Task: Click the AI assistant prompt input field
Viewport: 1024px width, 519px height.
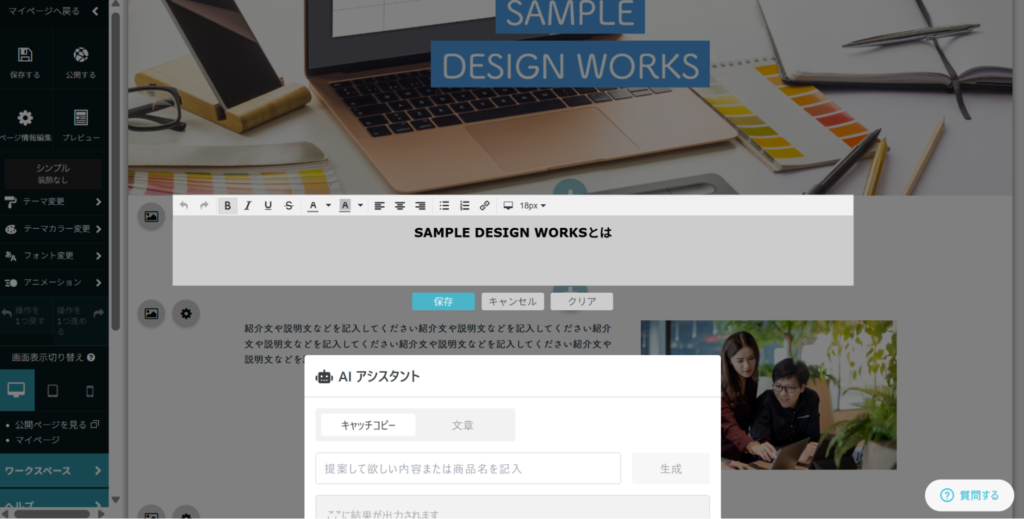Action: 468,469
